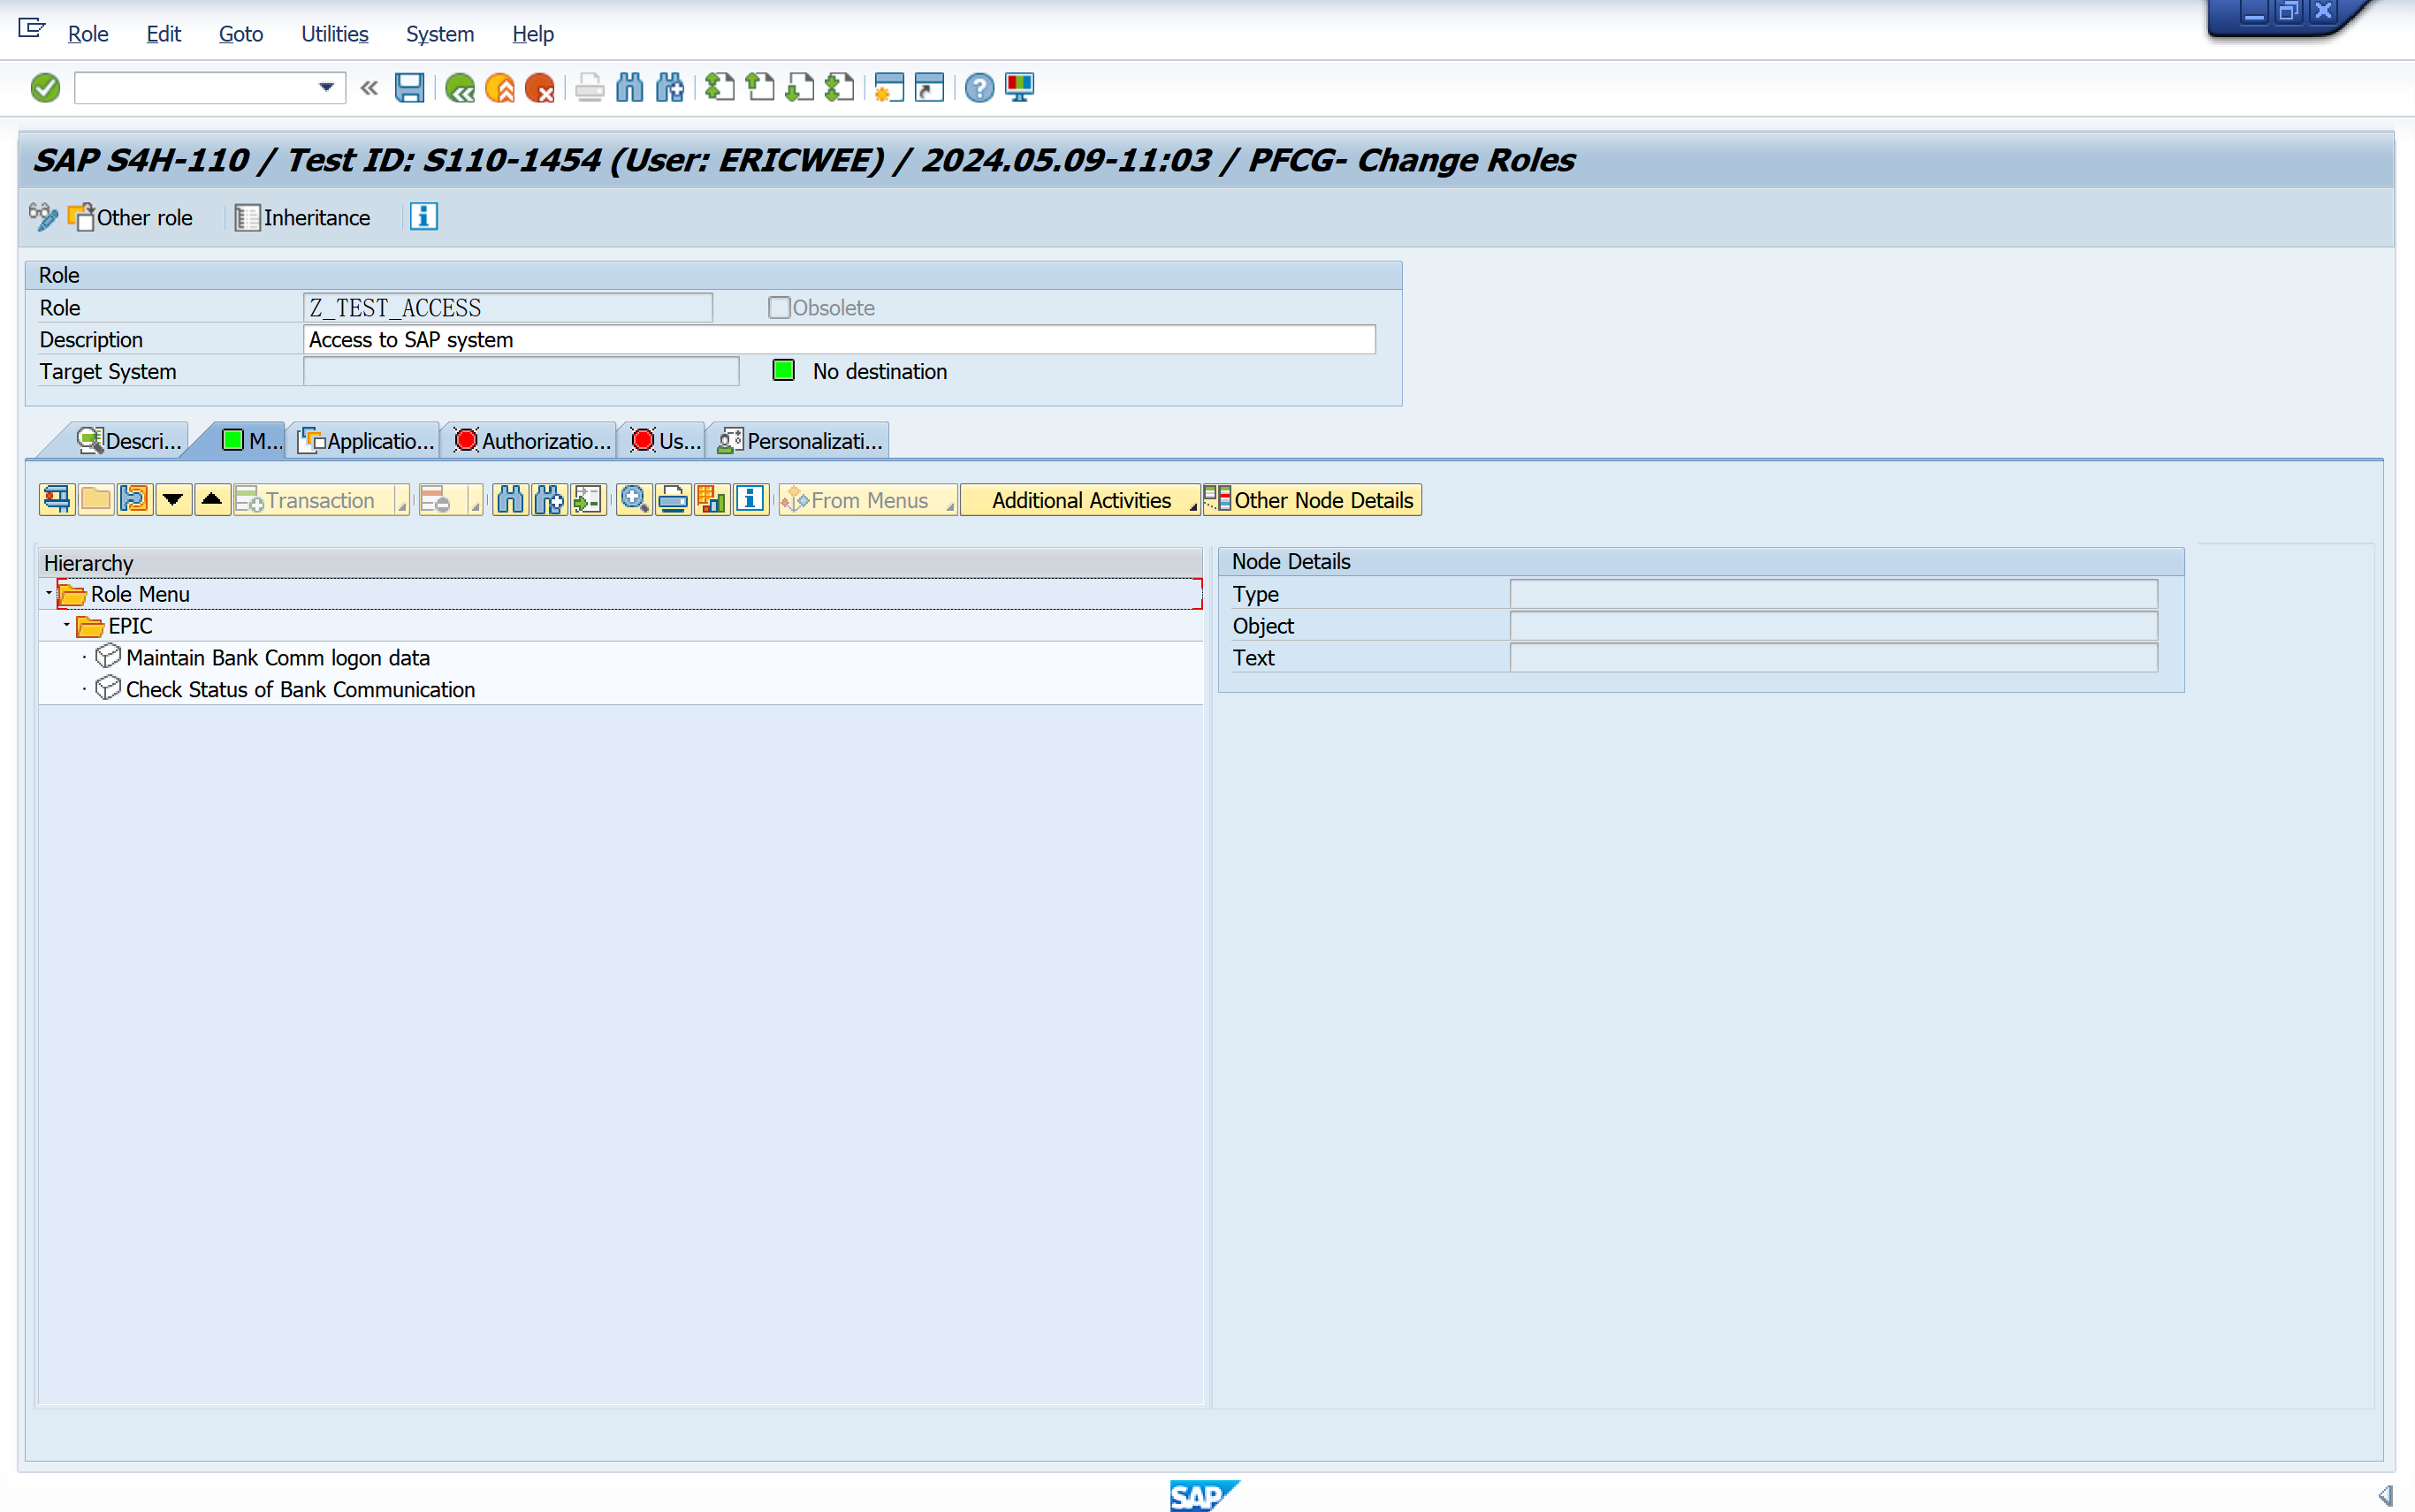2415x1512 pixels.
Task: Switch to the Authorizations tab
Action: point(532,441)
